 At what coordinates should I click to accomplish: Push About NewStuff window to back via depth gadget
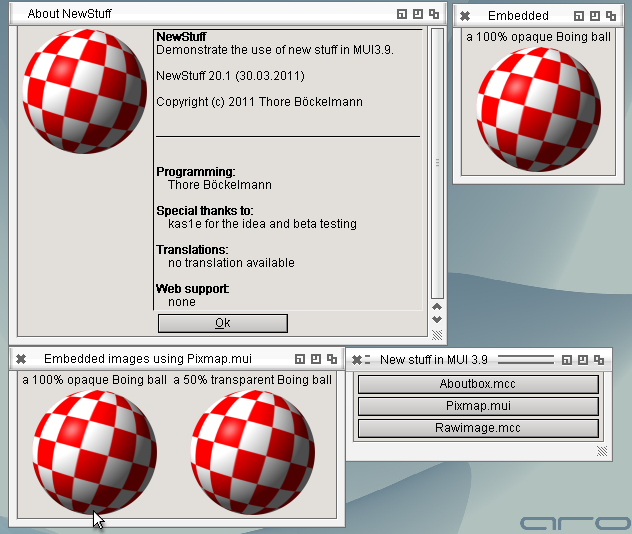(x=433, y=14)
